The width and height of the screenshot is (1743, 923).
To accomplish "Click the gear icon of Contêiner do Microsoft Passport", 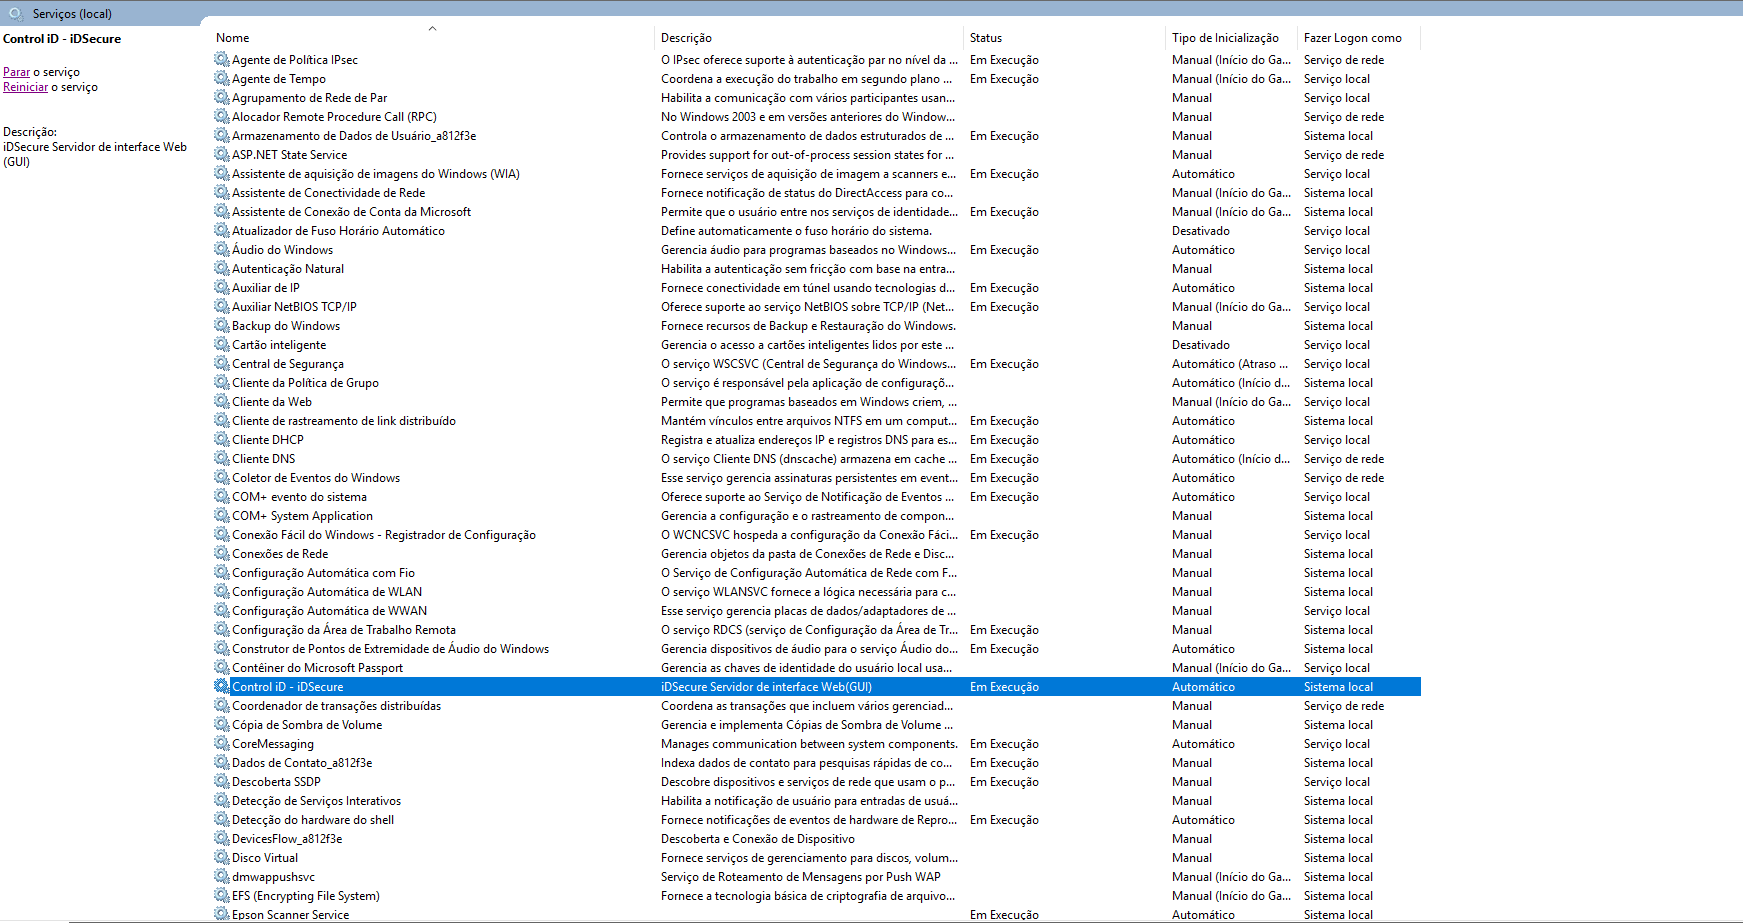I will (221, 668).
